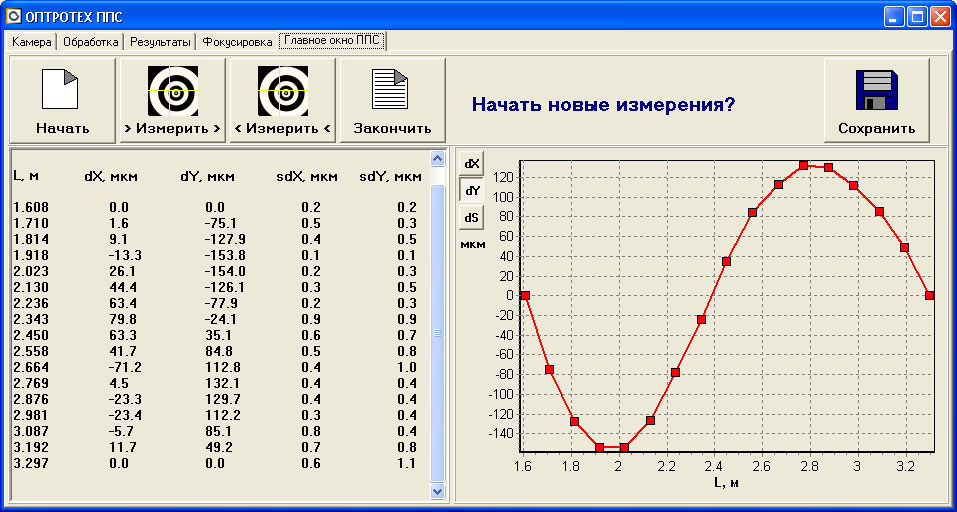Click the dY value 49.2
Screen dimensions: 957x512
(221, 447)
